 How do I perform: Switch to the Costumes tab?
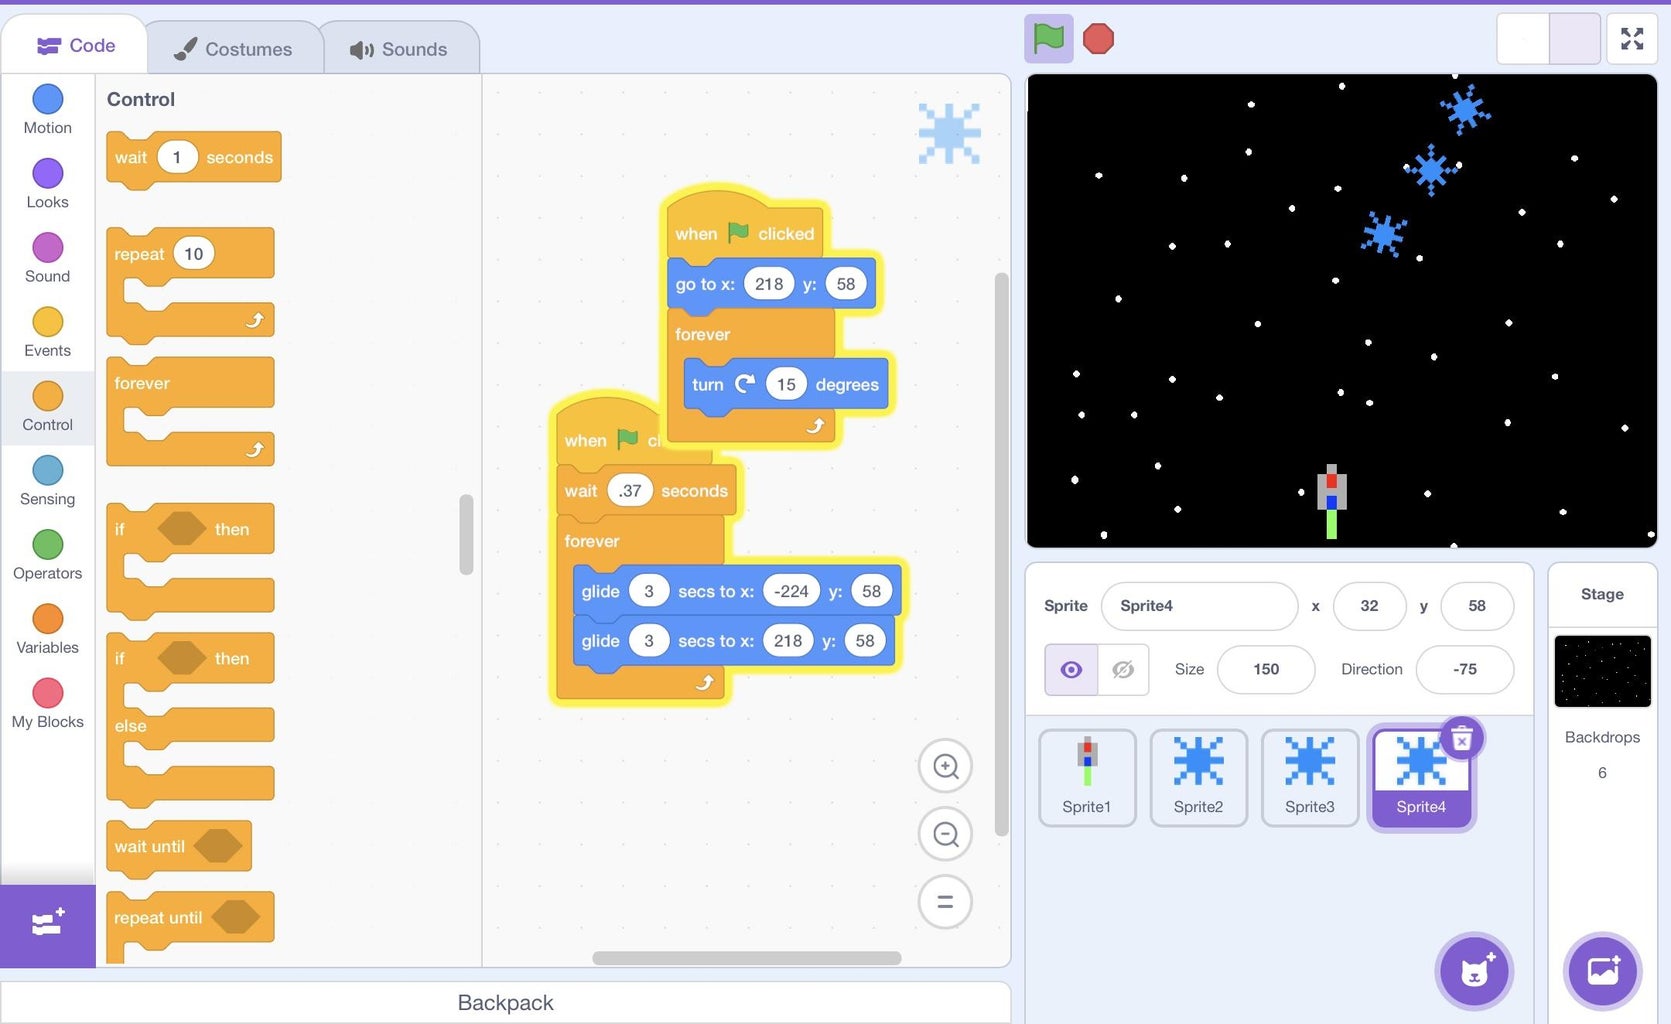click(x=234, y=46)
